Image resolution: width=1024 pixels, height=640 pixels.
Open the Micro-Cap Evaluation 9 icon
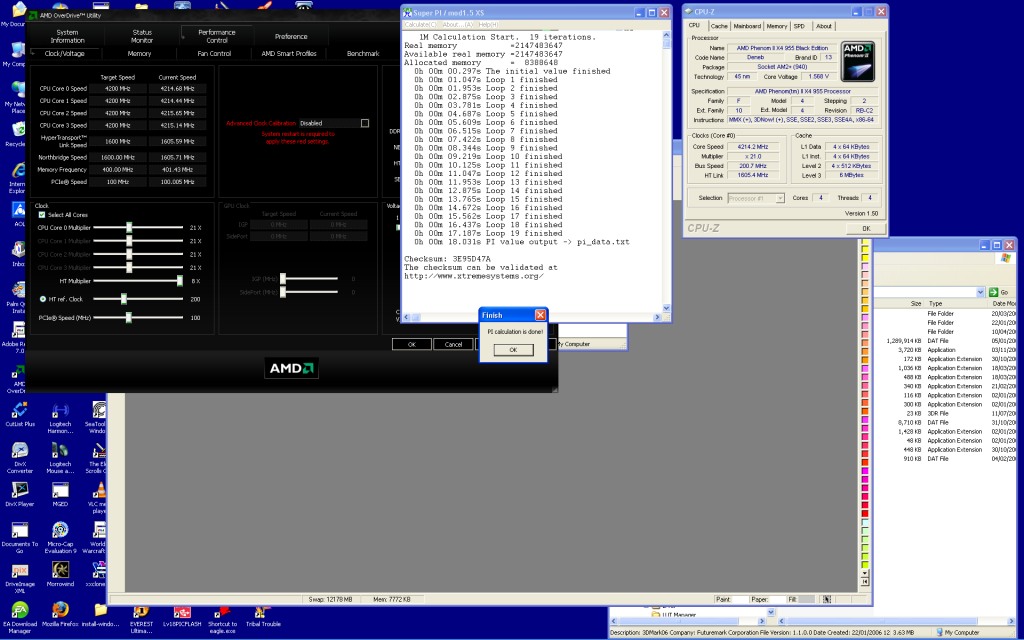(60, 531)
